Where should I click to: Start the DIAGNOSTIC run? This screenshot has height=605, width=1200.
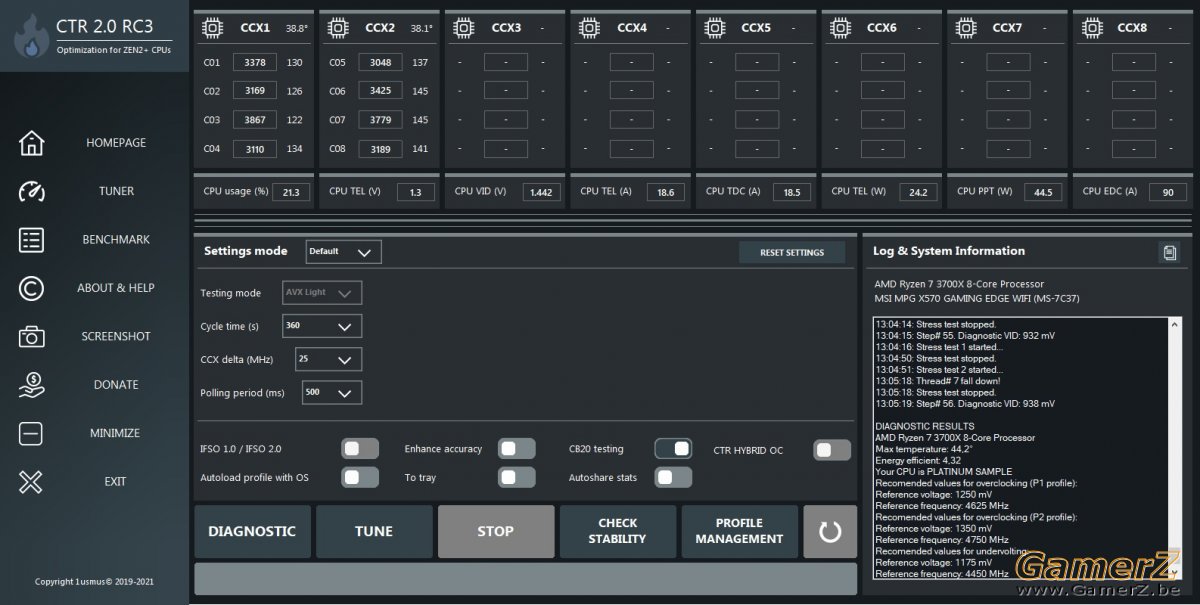coord(252,531)
